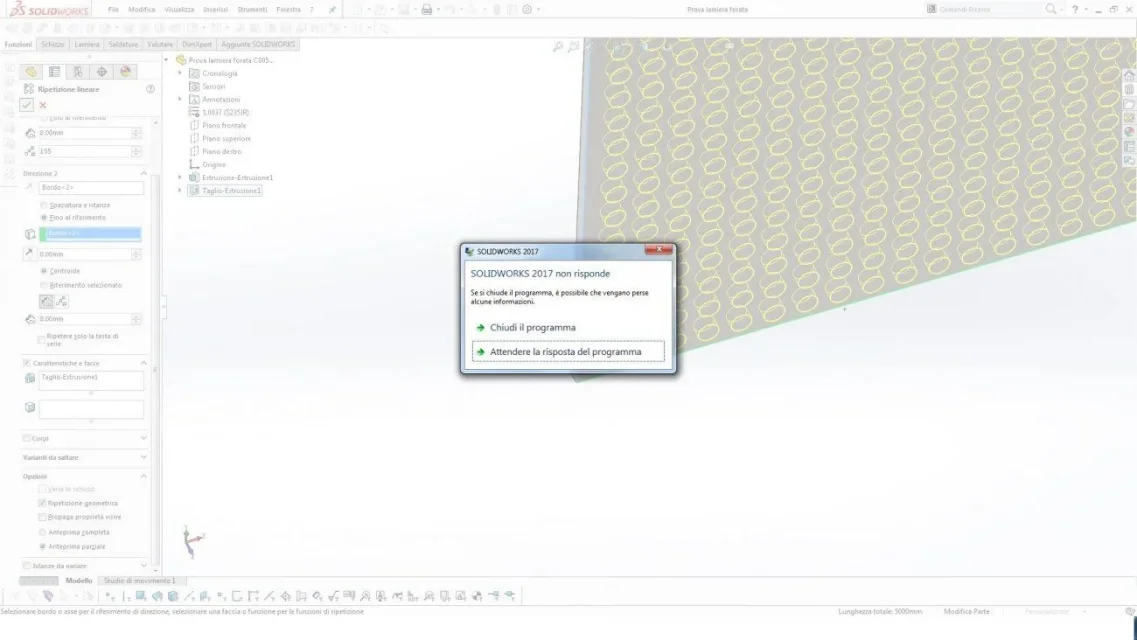Toggle Caratteristiche e facce checkbox

[27, 363]
